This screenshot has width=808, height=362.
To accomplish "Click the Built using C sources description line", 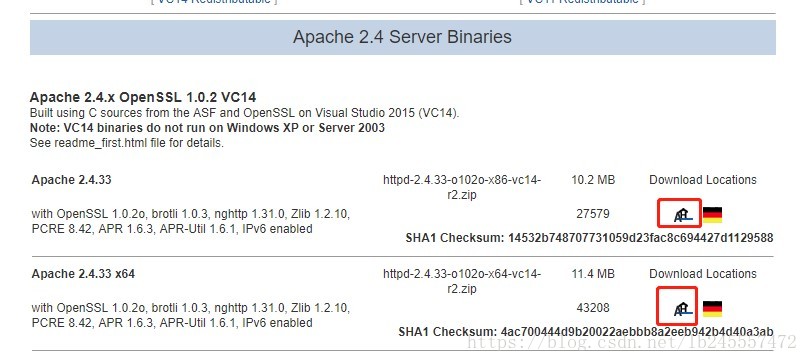I will [x=244, y=113].
